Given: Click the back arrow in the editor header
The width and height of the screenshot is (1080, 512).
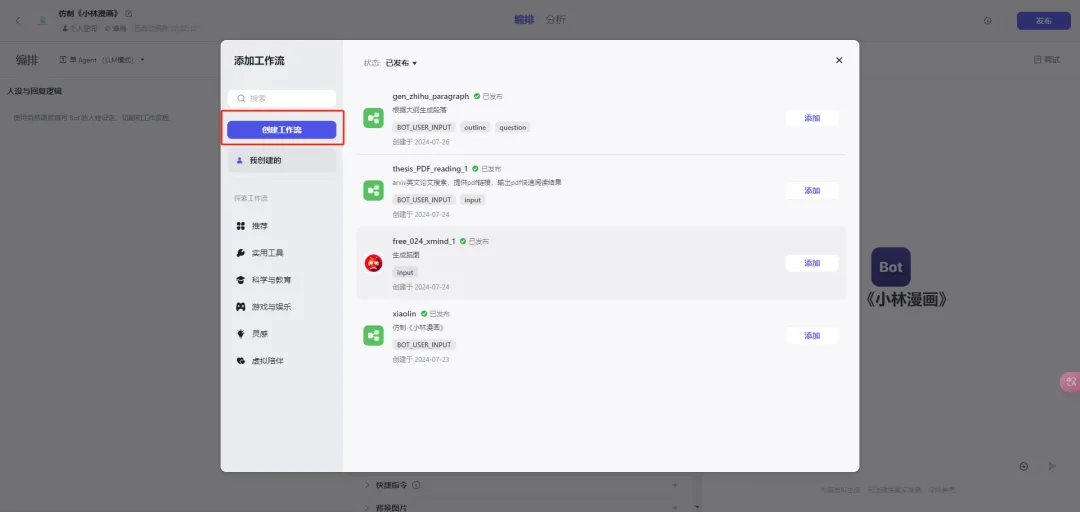Looking at the screenshot, I should 18,21.
